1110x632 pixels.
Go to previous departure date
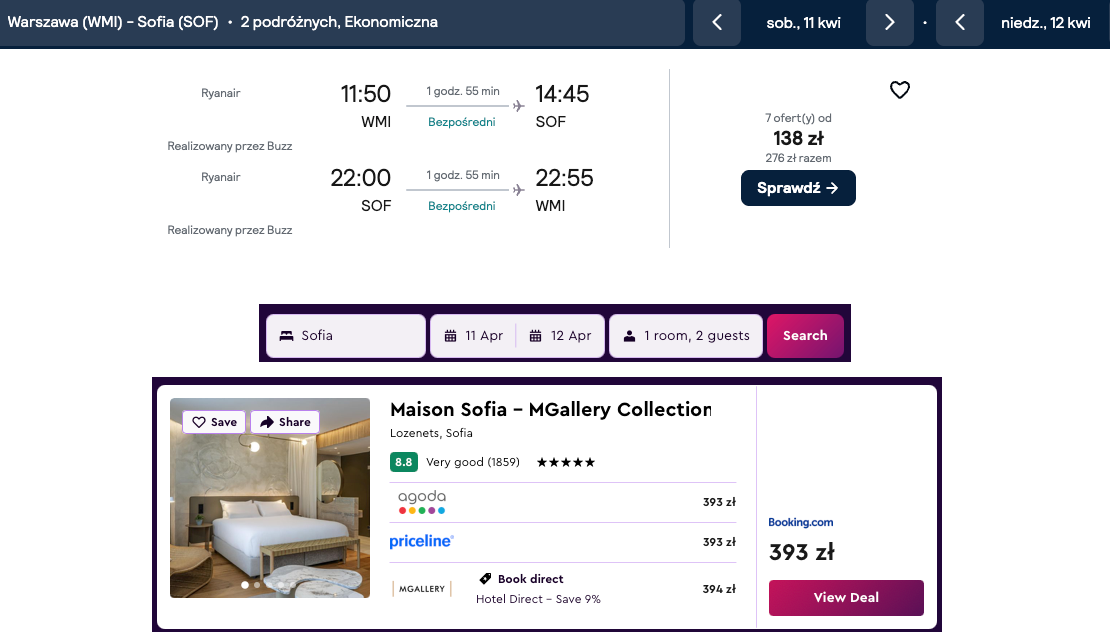point(717,23)
